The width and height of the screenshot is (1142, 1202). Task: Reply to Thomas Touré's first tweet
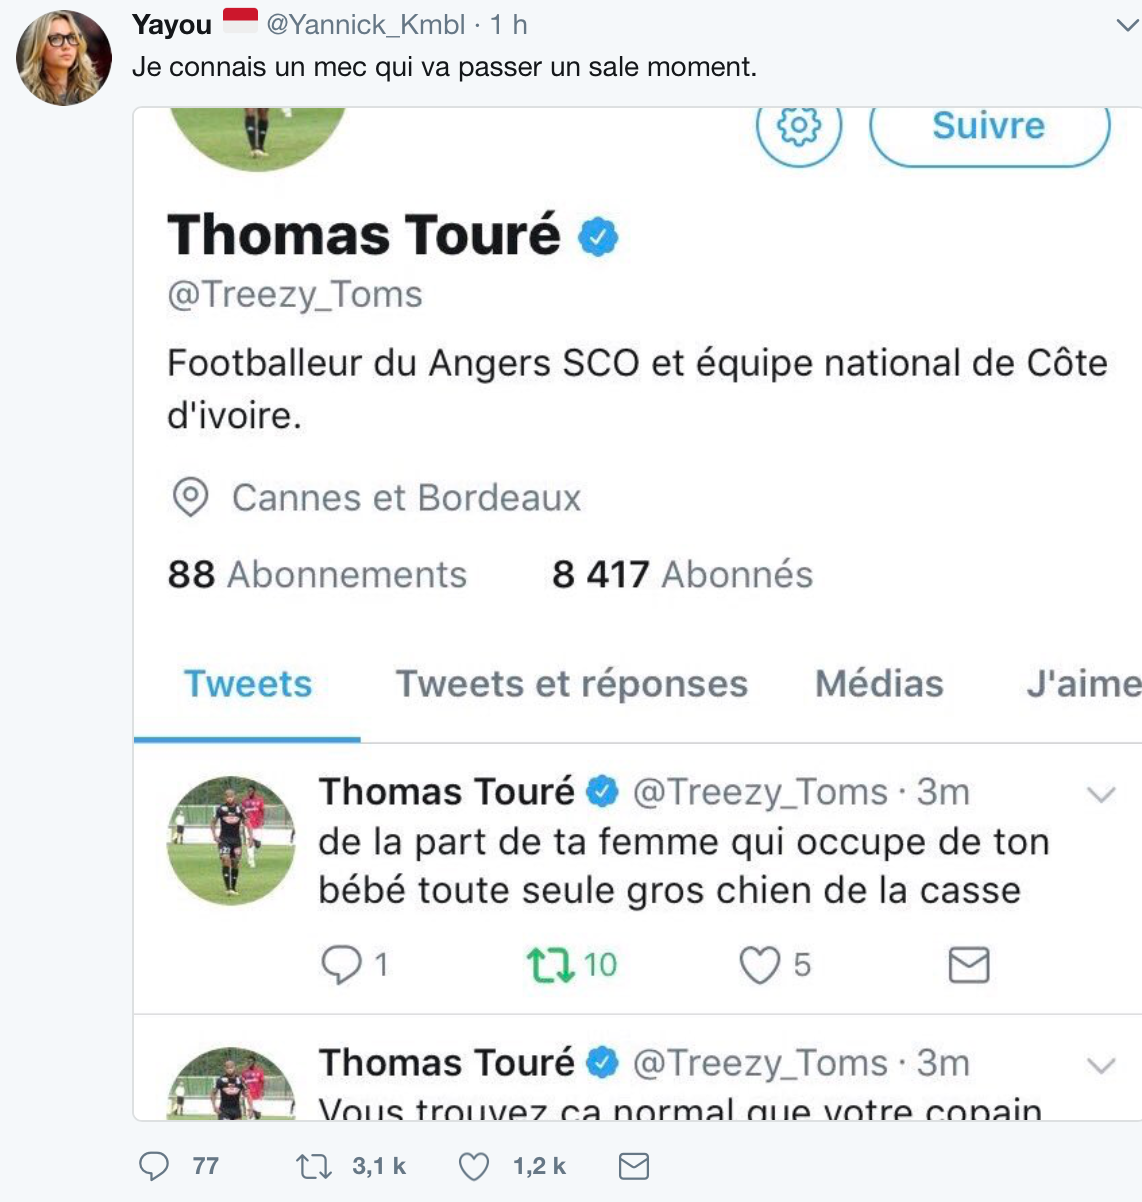pos(342,965)
